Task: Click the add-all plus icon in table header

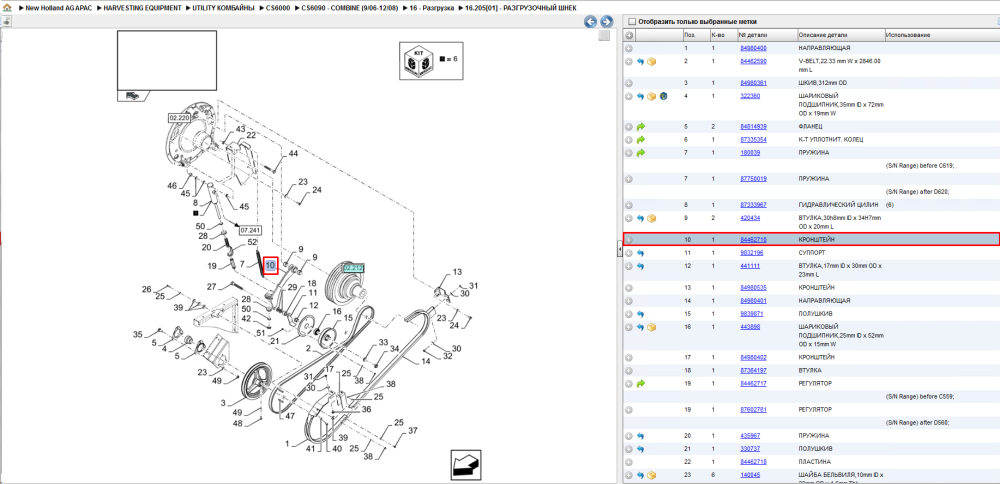Action: click(629, 35)
